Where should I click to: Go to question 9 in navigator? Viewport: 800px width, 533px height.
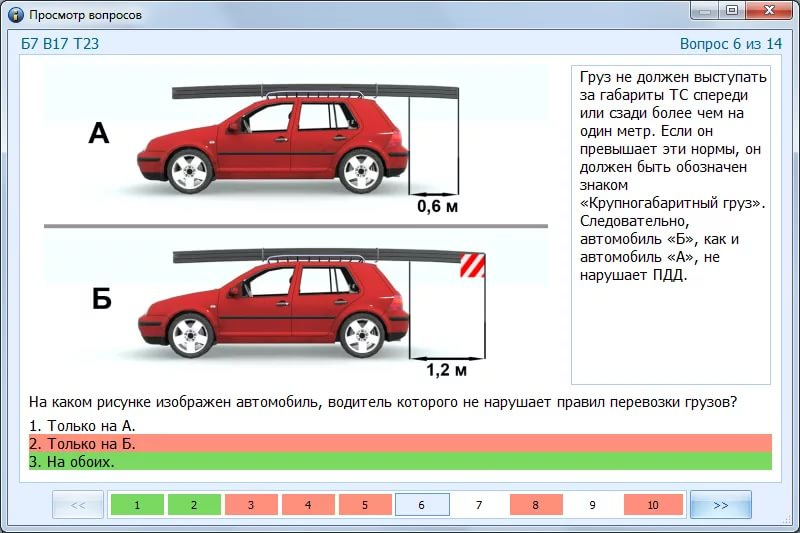592,505
